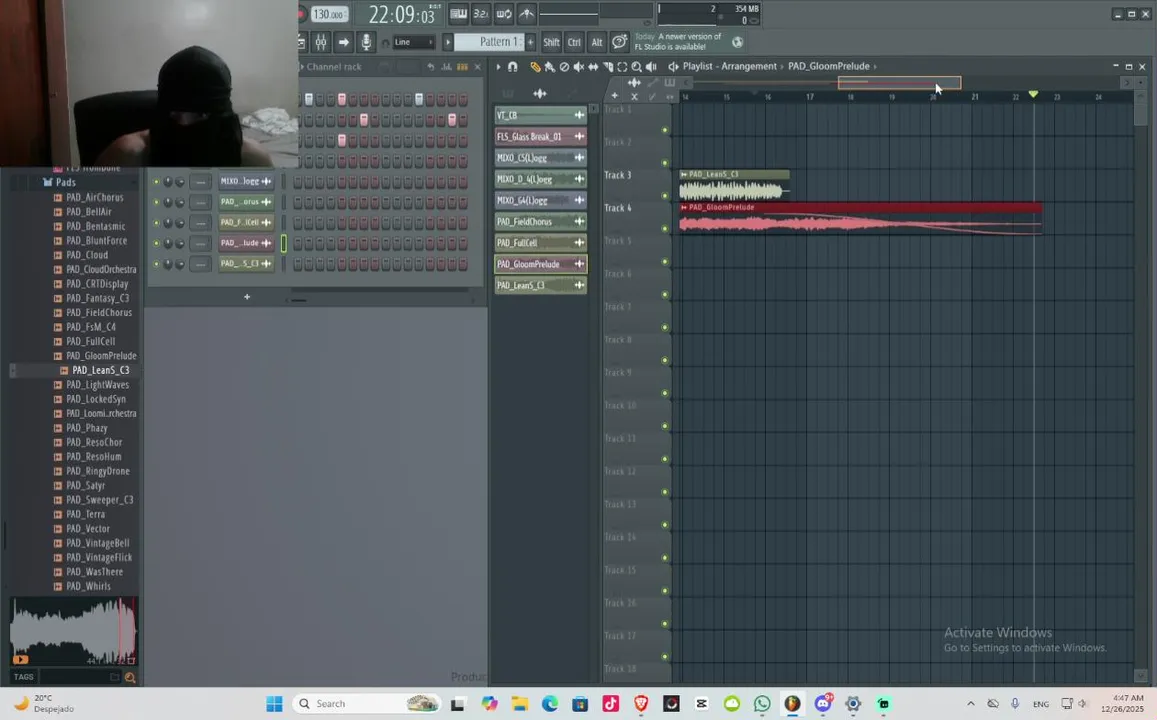Click the Shift modifier button
1157x720 pixels.
coord(551,42)
